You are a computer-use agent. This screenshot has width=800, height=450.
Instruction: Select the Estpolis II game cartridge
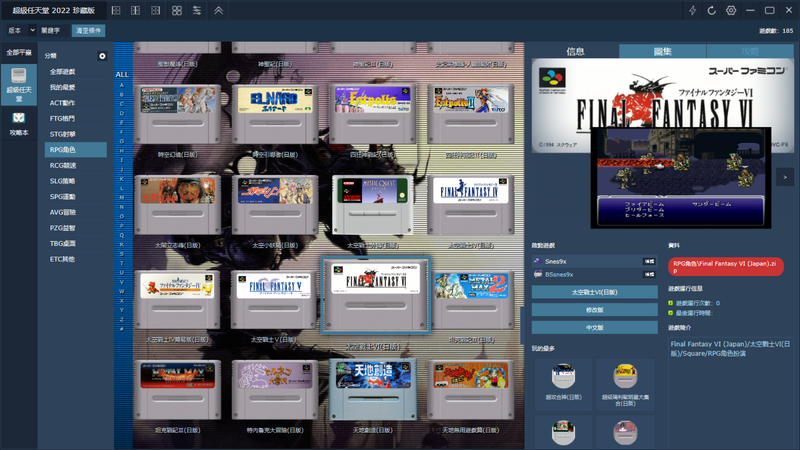tap(470, 114)
